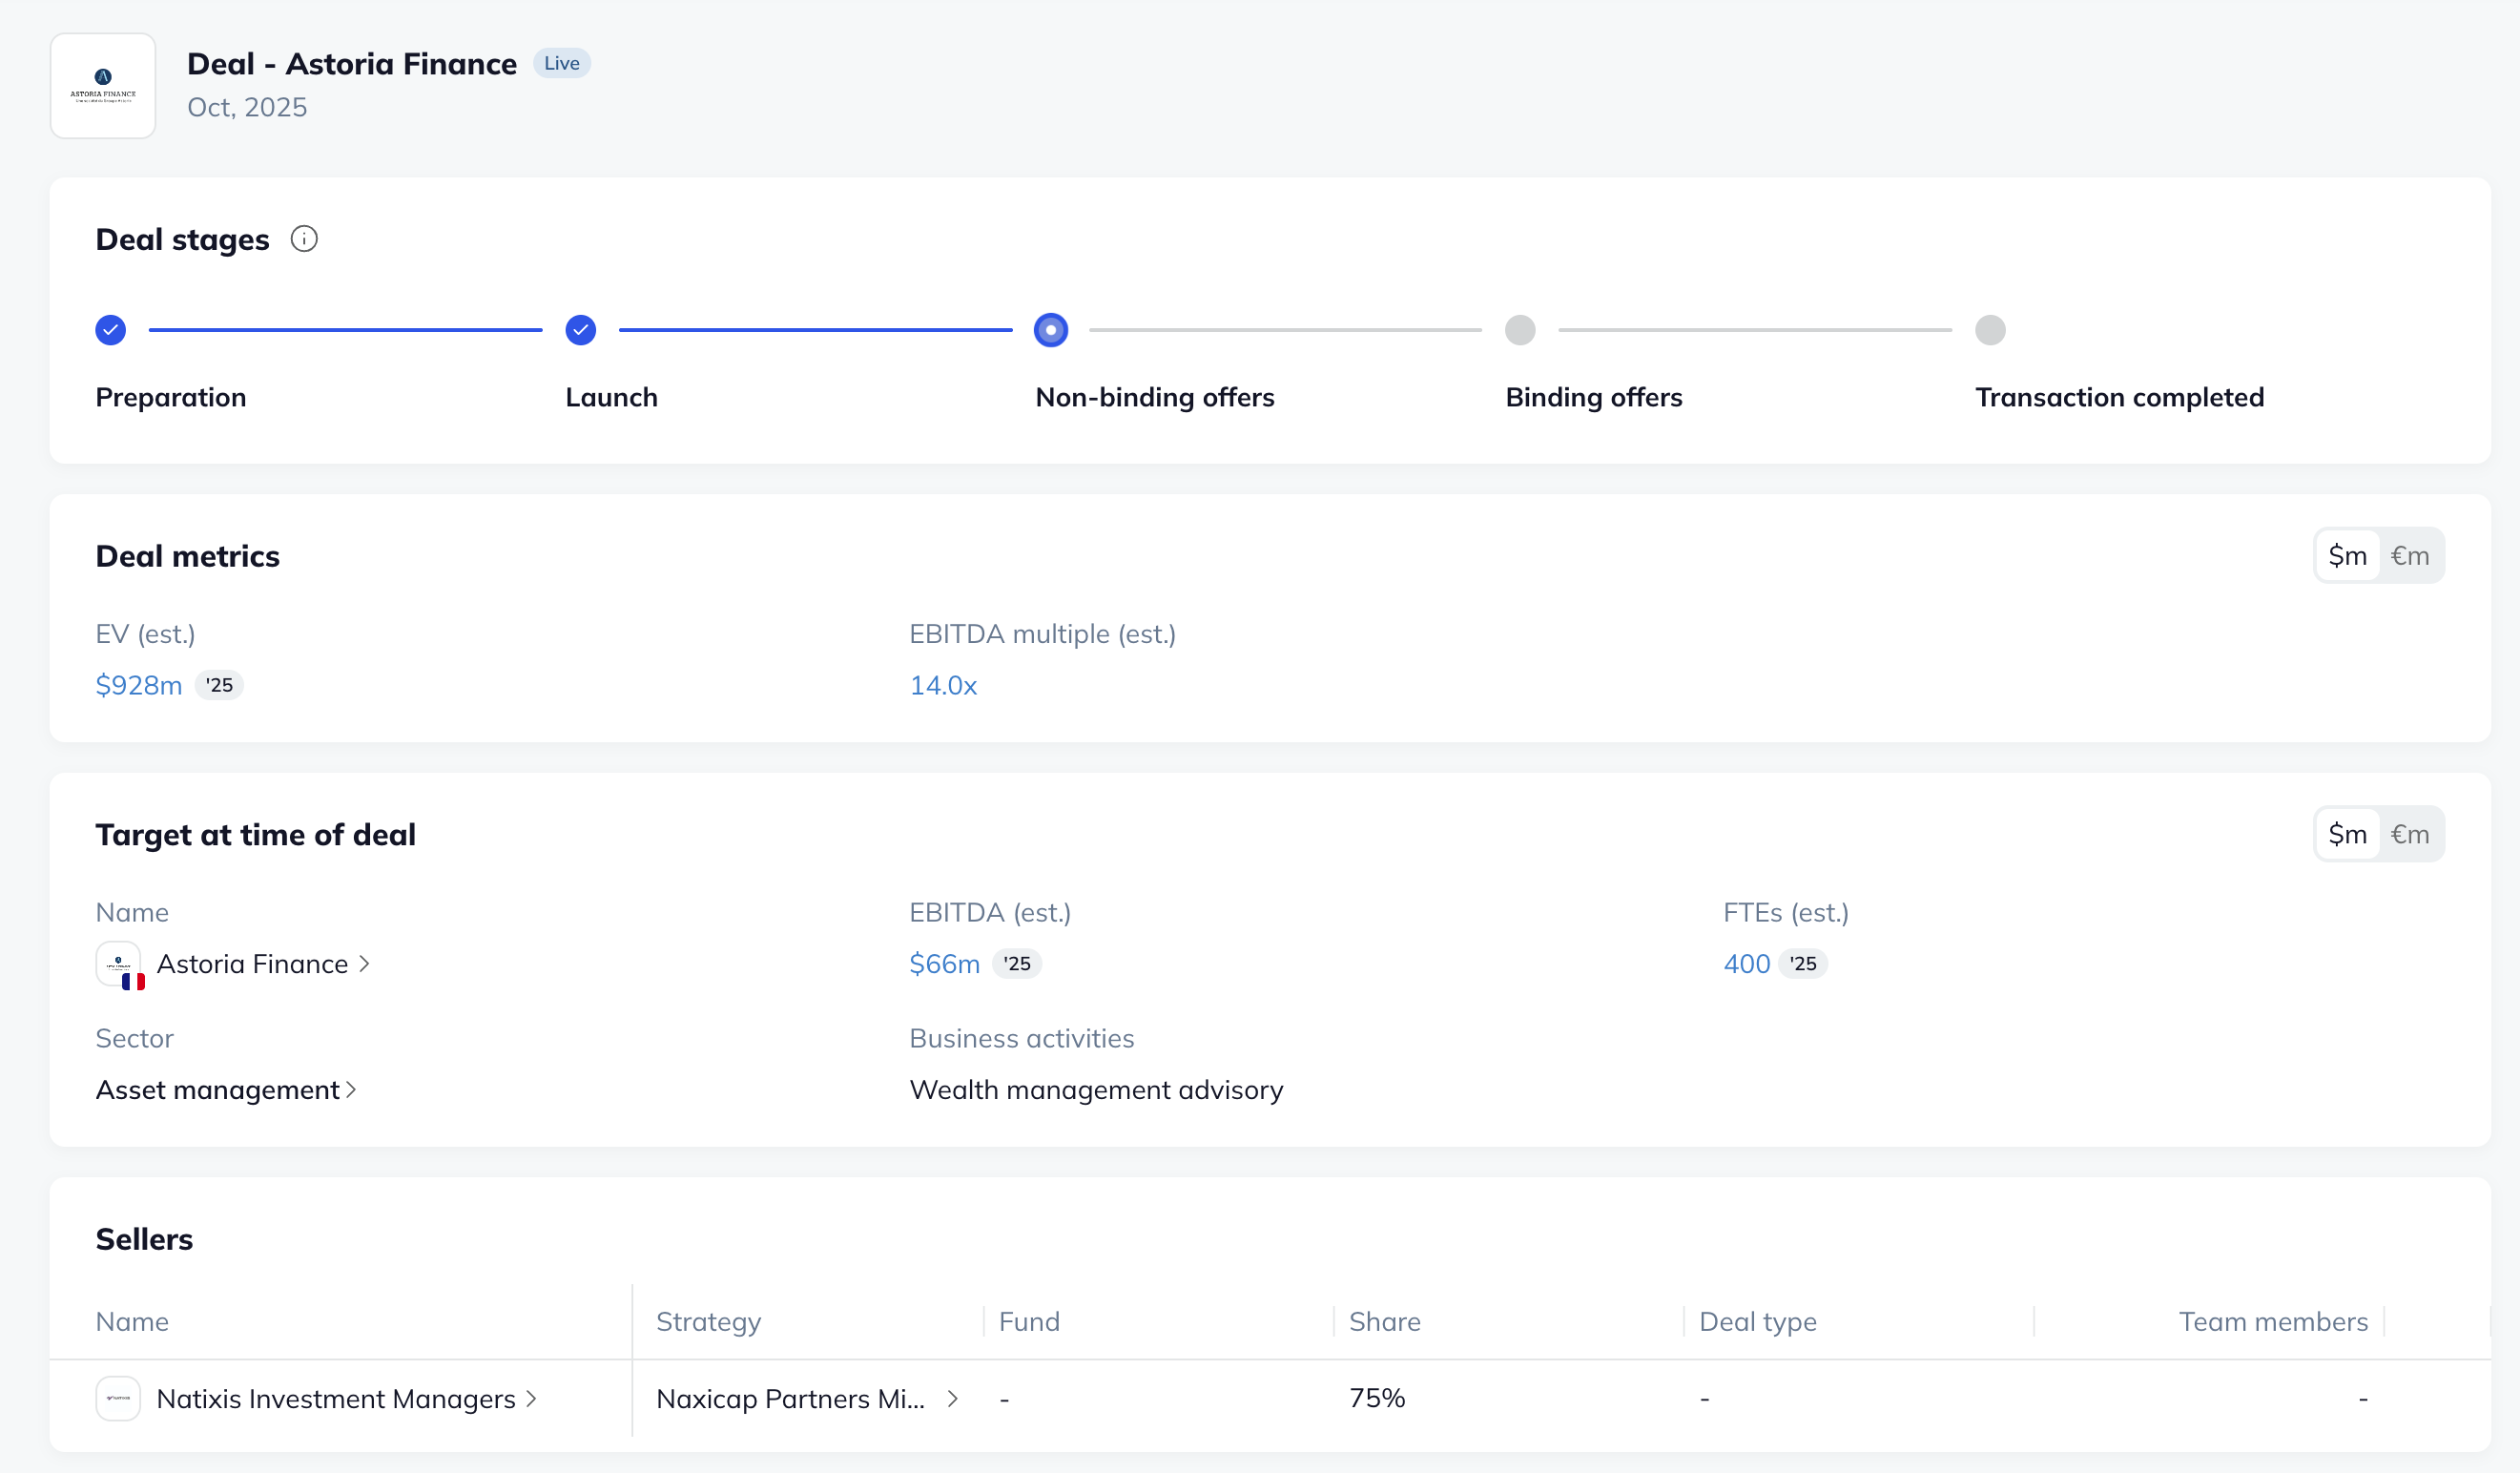Expand chevron next to Naxicap Partners strategy
The width and height of the screenshot is (2520, 1473).
pos(953,1398)
